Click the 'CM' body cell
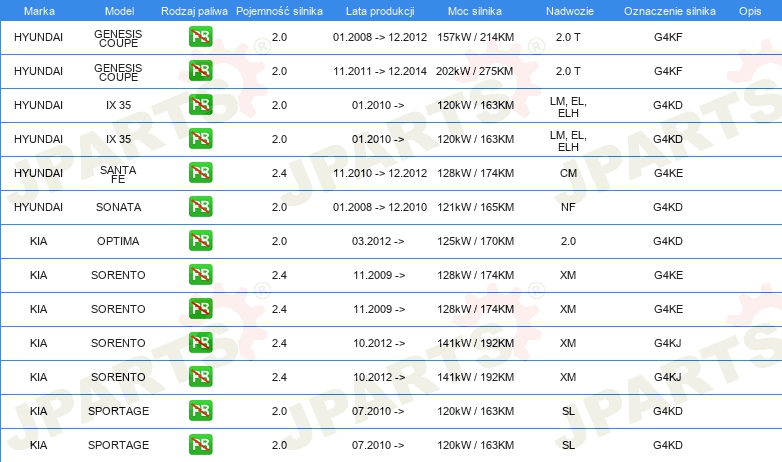Viewport: 782px width, 462px height. (568, 173)
